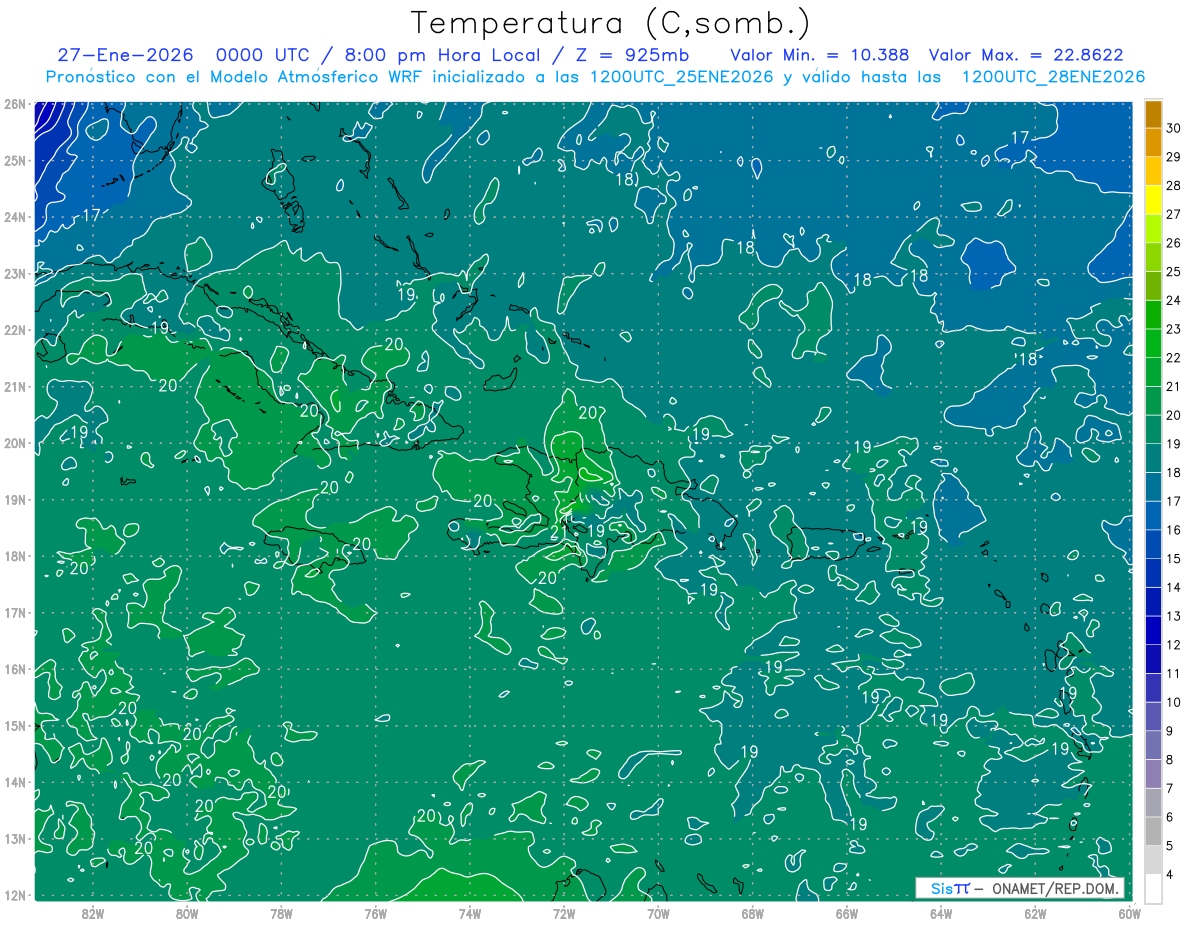
Task: Click the valid-until time "1200UTC_28ENE2026"
Action: click(1052, 77)
